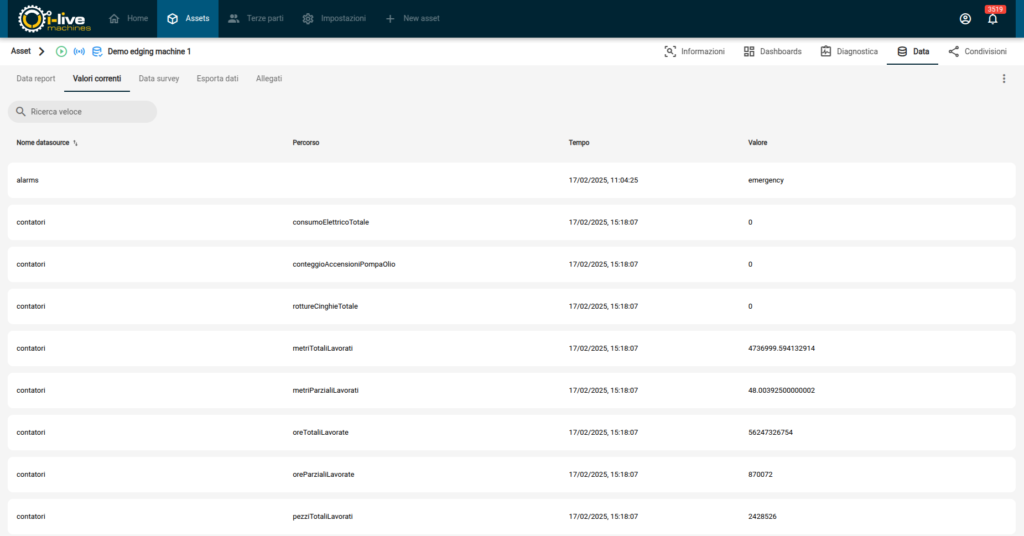Image resolution: width=1024 pixels, height=536 pixels.
Task: Open the notifications bell icon
Action: (992, 19)
